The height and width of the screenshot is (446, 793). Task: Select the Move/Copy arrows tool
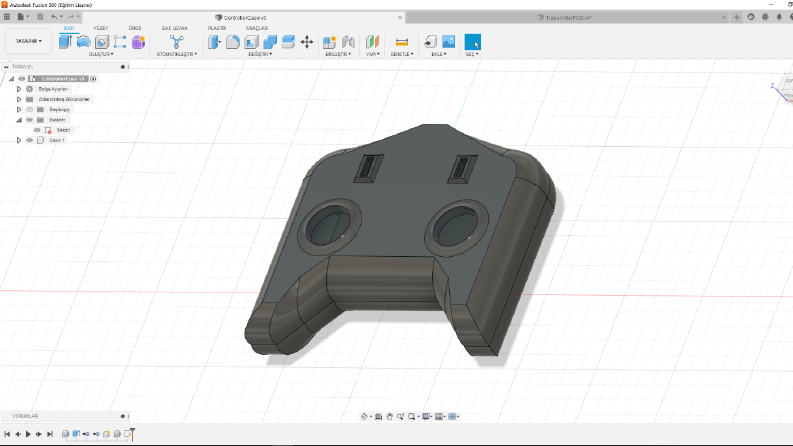click(307, 42)
